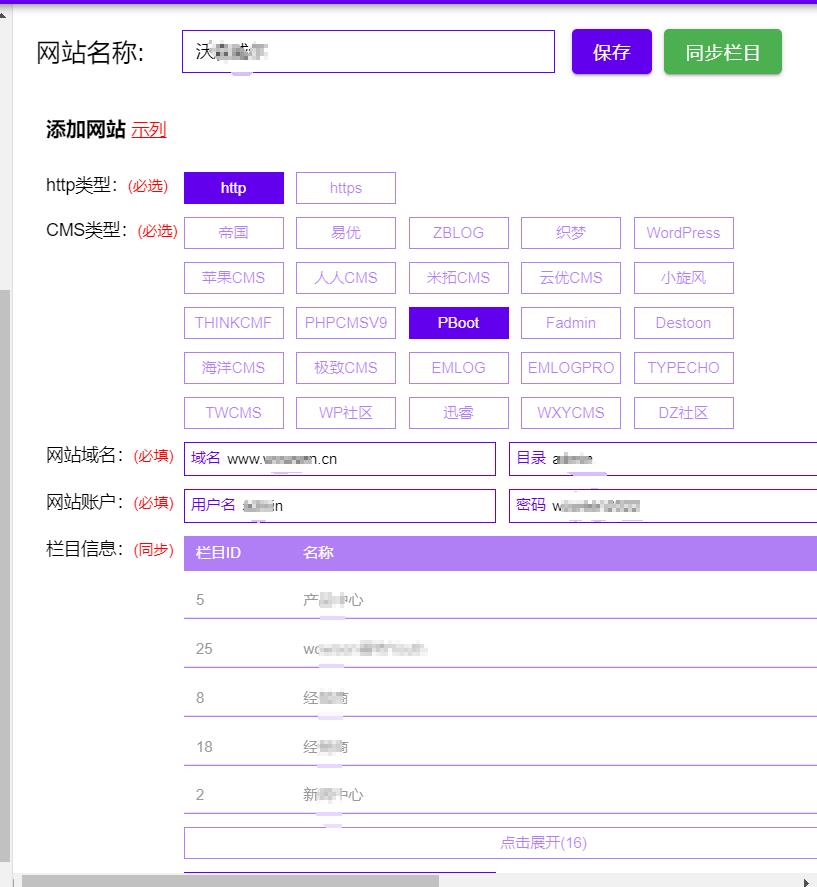
Task: Click the horizontal scrollbar at bottom
Action: pos(230,881)
